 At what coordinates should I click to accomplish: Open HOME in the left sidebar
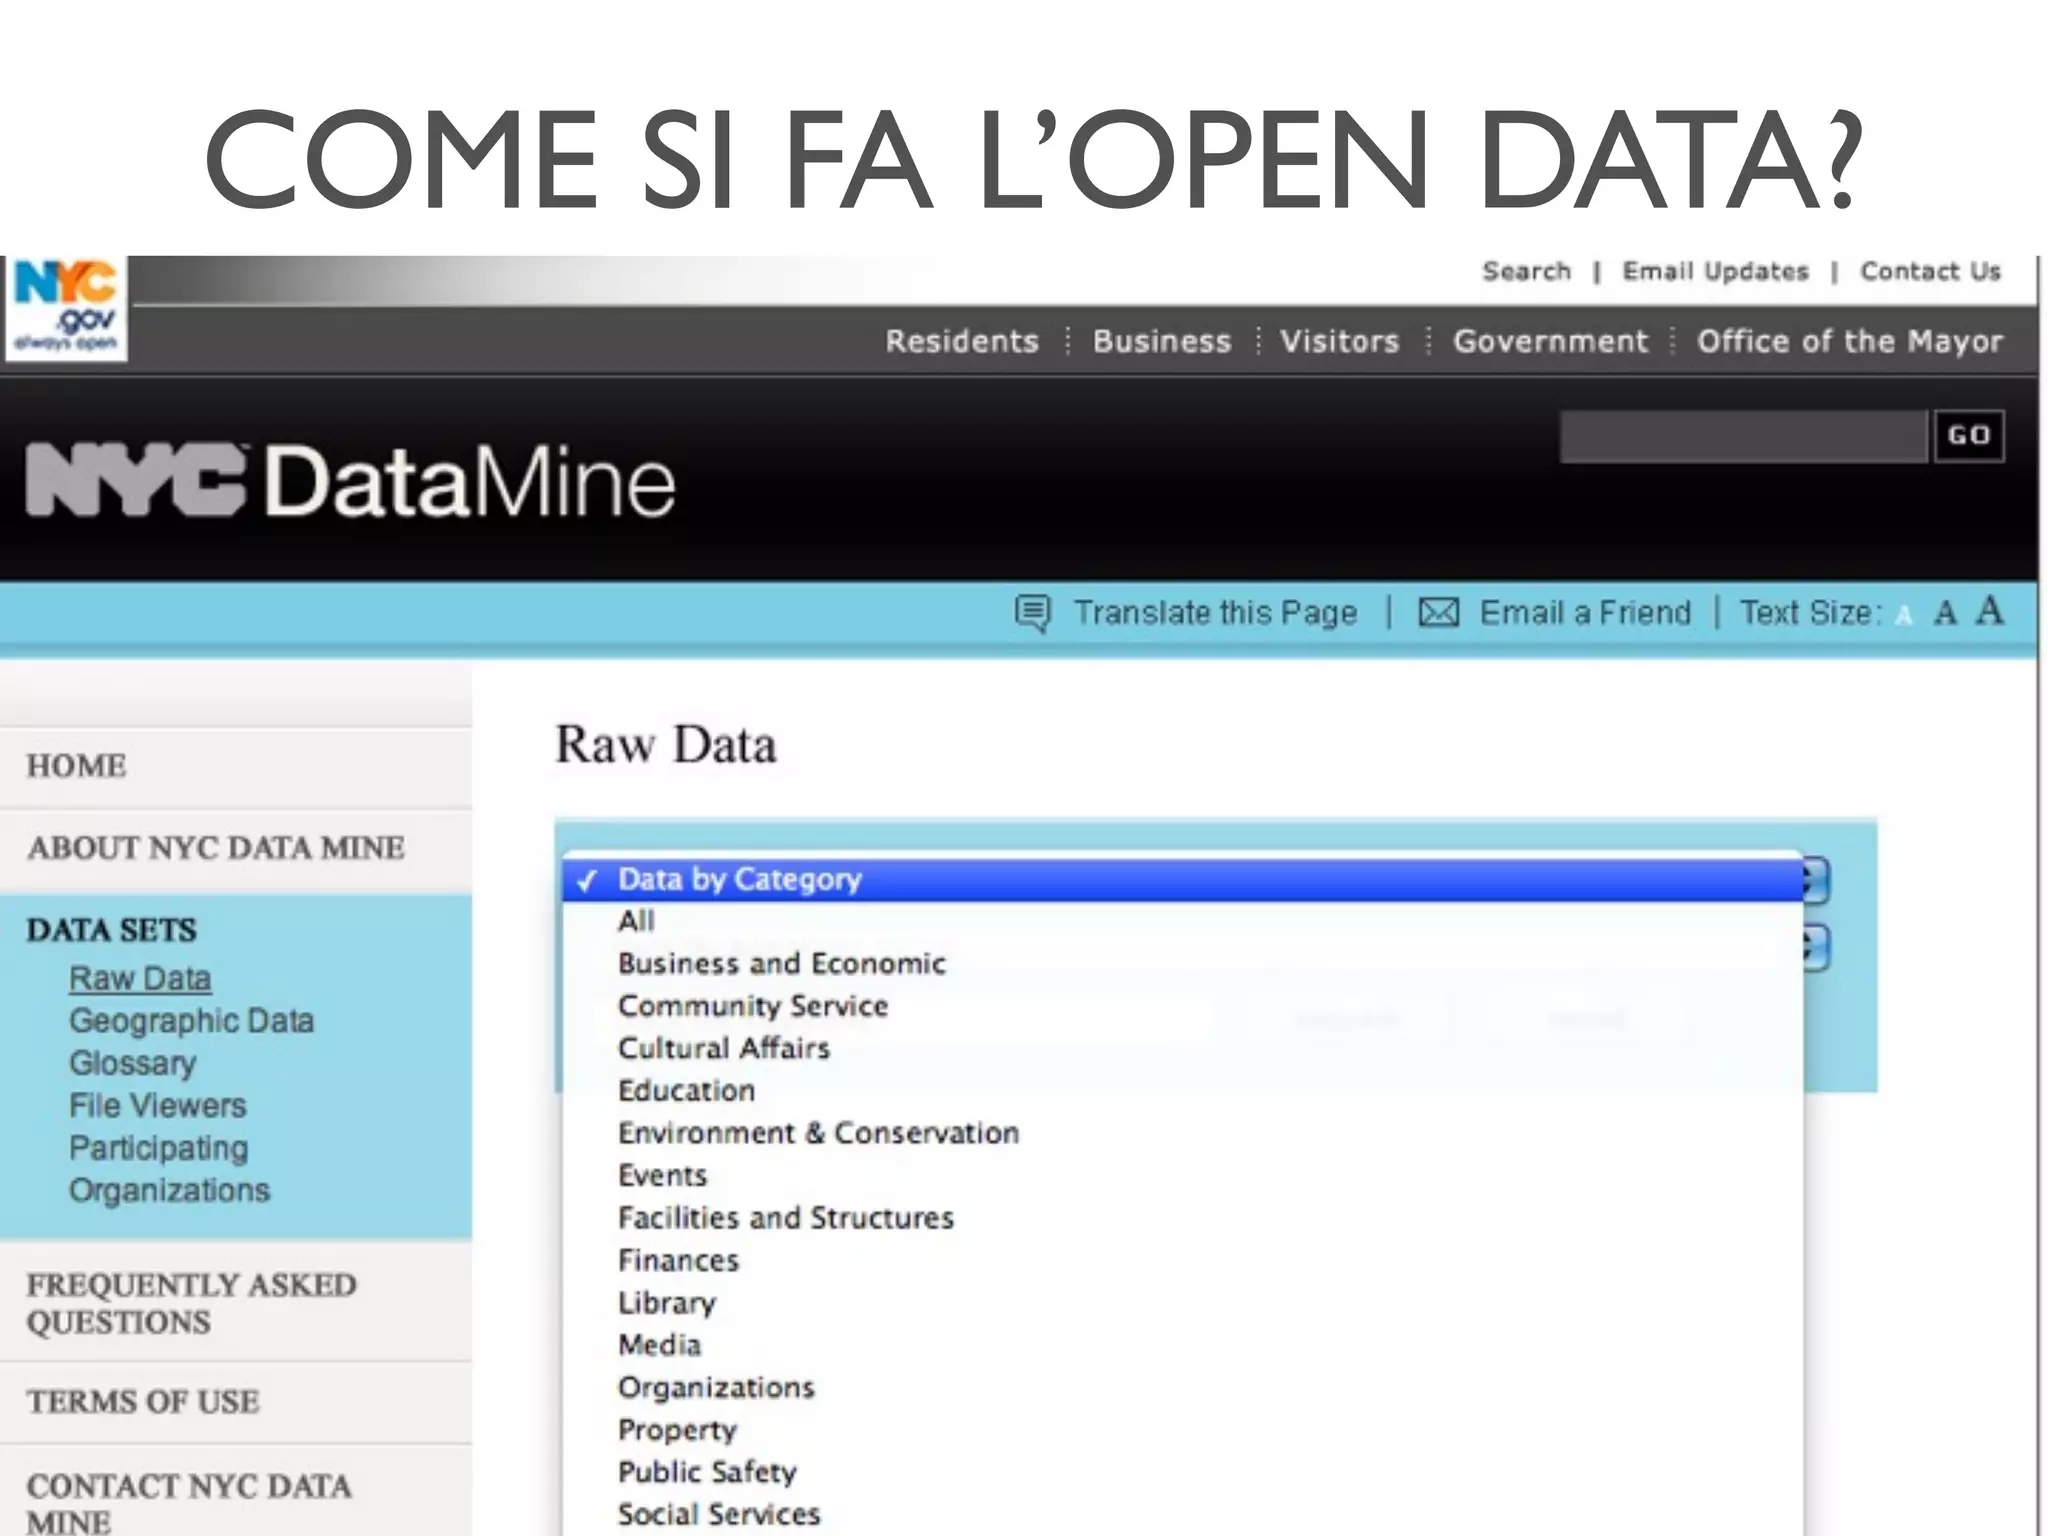pyautogui.click(x=76, y=767)
